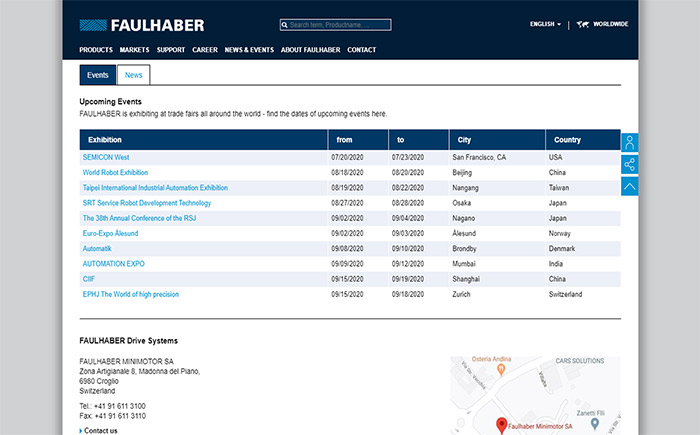Click the scroll-to-top arrow icon
The image size is (700, 435).
(x=629, y=186)
